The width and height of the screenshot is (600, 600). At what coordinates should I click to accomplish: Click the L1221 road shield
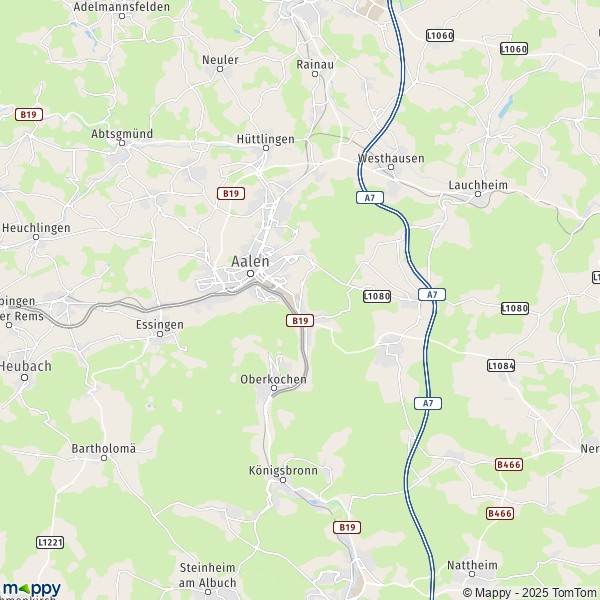[50, 542]
